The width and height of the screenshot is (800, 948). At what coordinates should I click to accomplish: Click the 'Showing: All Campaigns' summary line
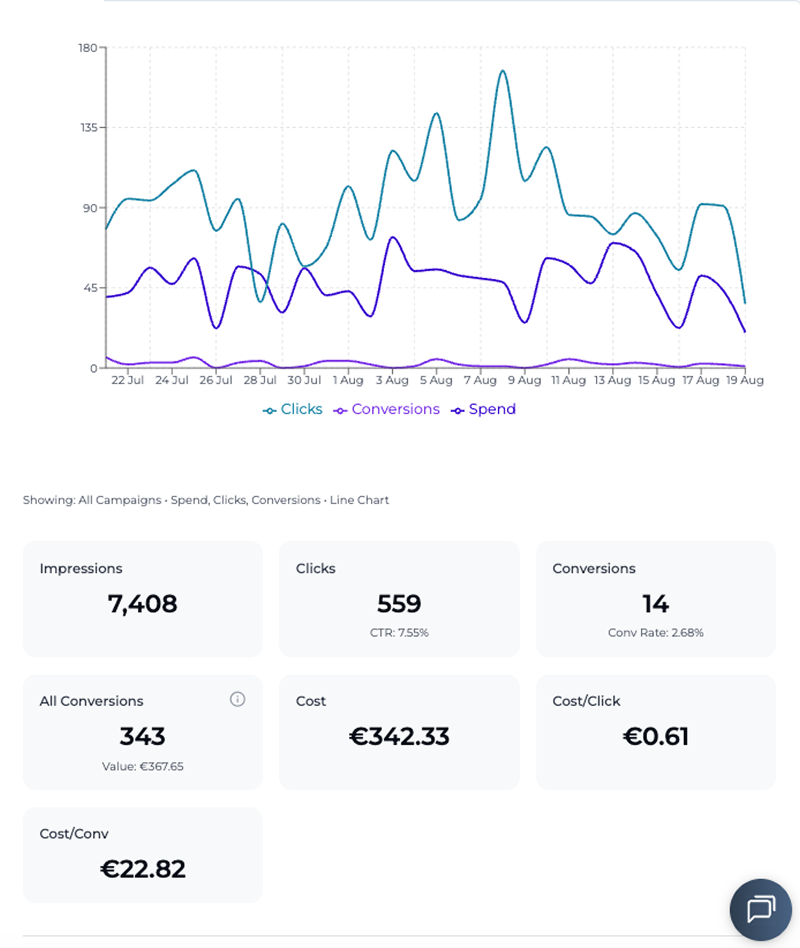pyautogui.click(x=206, y=500)
